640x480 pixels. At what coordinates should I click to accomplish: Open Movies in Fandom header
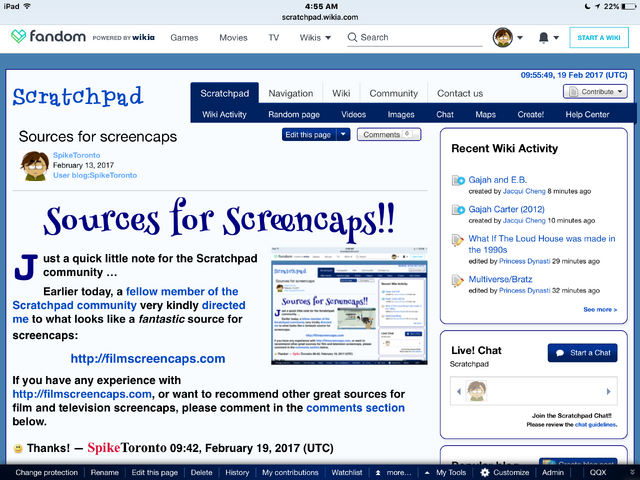pos(233,38)
